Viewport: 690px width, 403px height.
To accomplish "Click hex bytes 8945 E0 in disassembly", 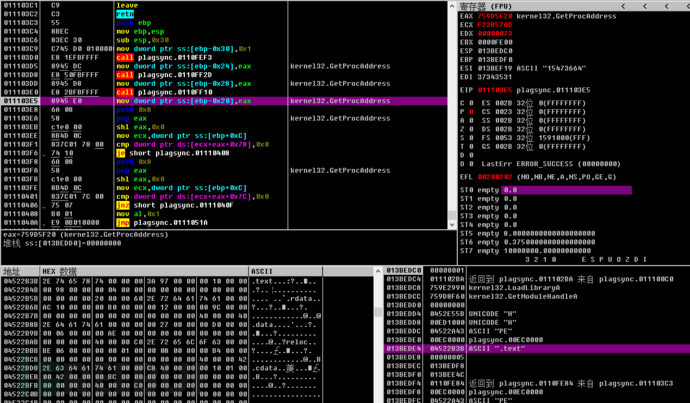I will pyautogui.click(x=66, y=101).
